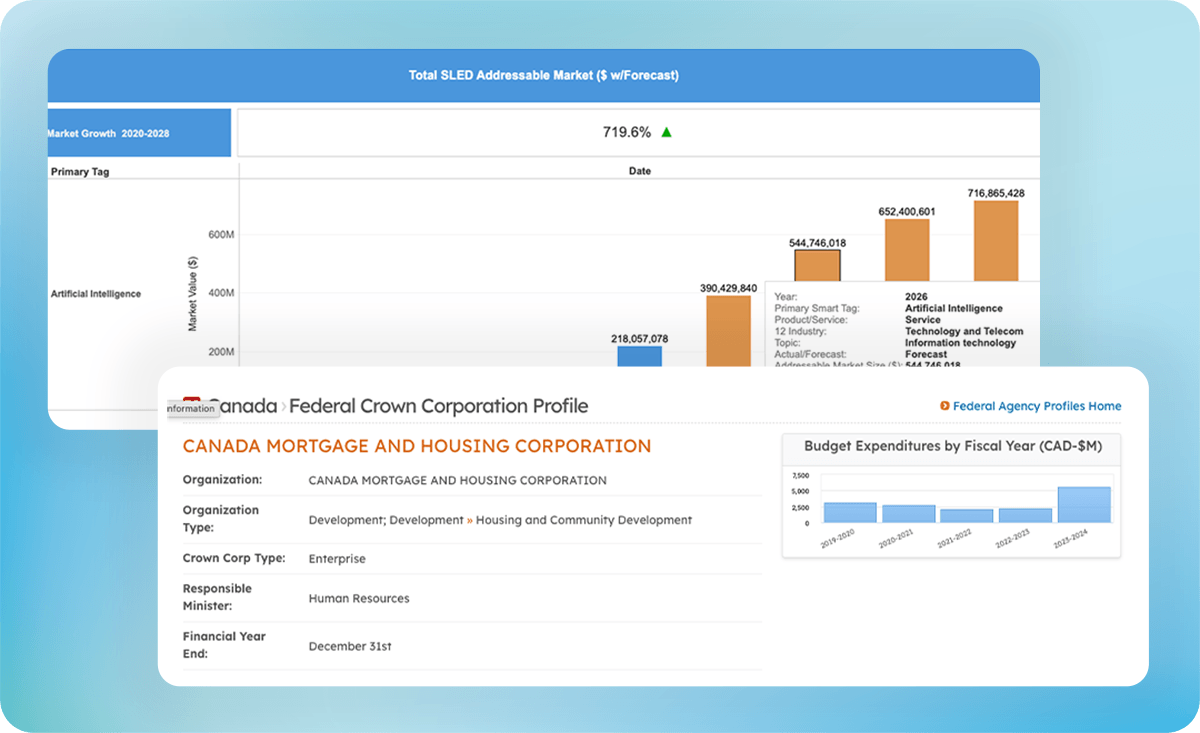This screenshot has width=1200, height=733.
Task: Click the Market Value ($) axis label
Action: (193, 294)
